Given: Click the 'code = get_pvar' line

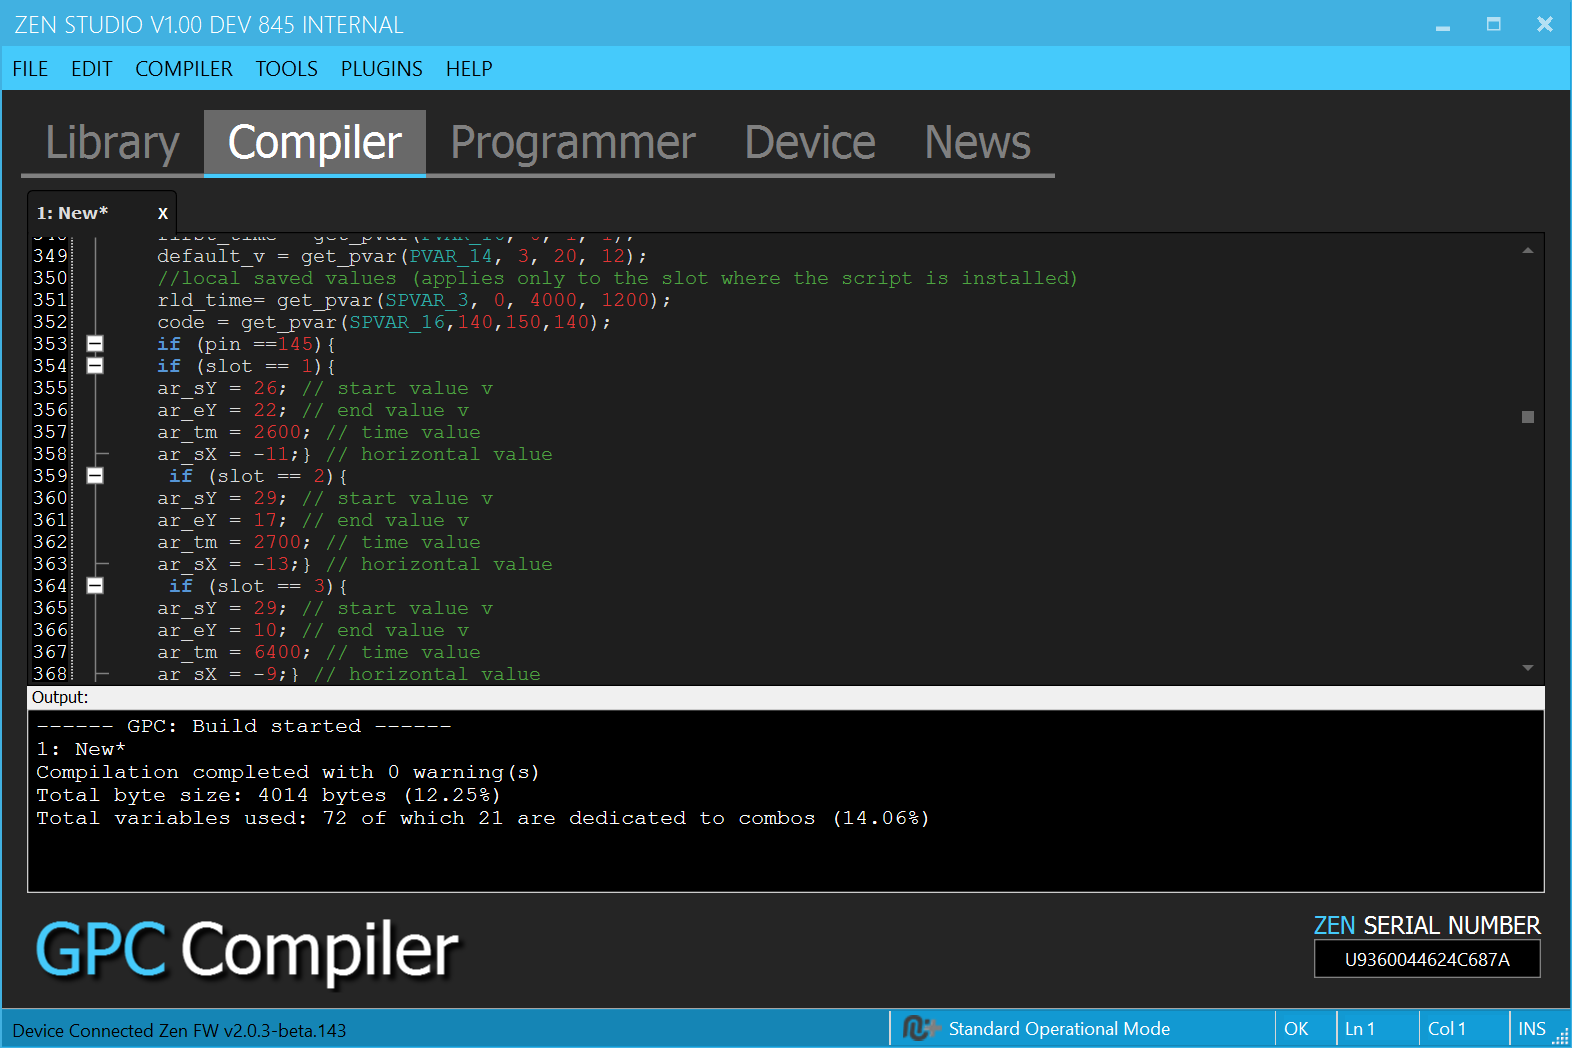Looking at the screenshot, I should coord(384,322).
